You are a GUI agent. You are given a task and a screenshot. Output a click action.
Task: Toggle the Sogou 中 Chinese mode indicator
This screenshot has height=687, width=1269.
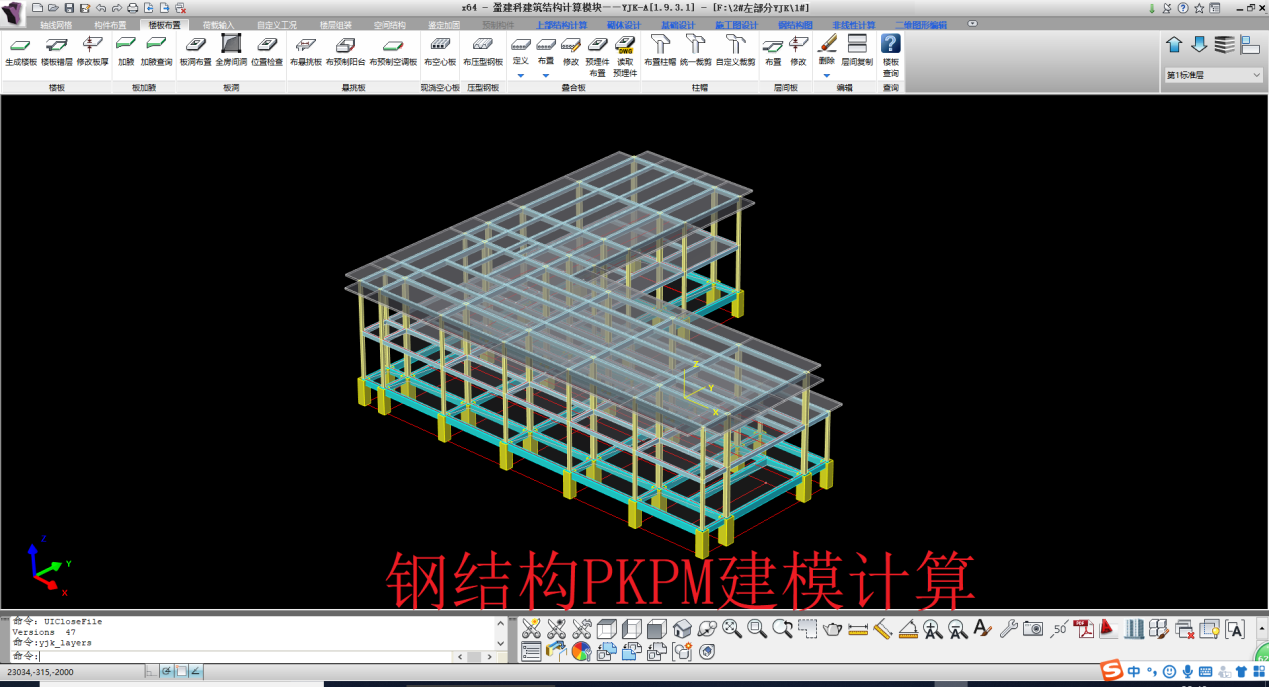pyautogui.click(x=1134, y=671)
